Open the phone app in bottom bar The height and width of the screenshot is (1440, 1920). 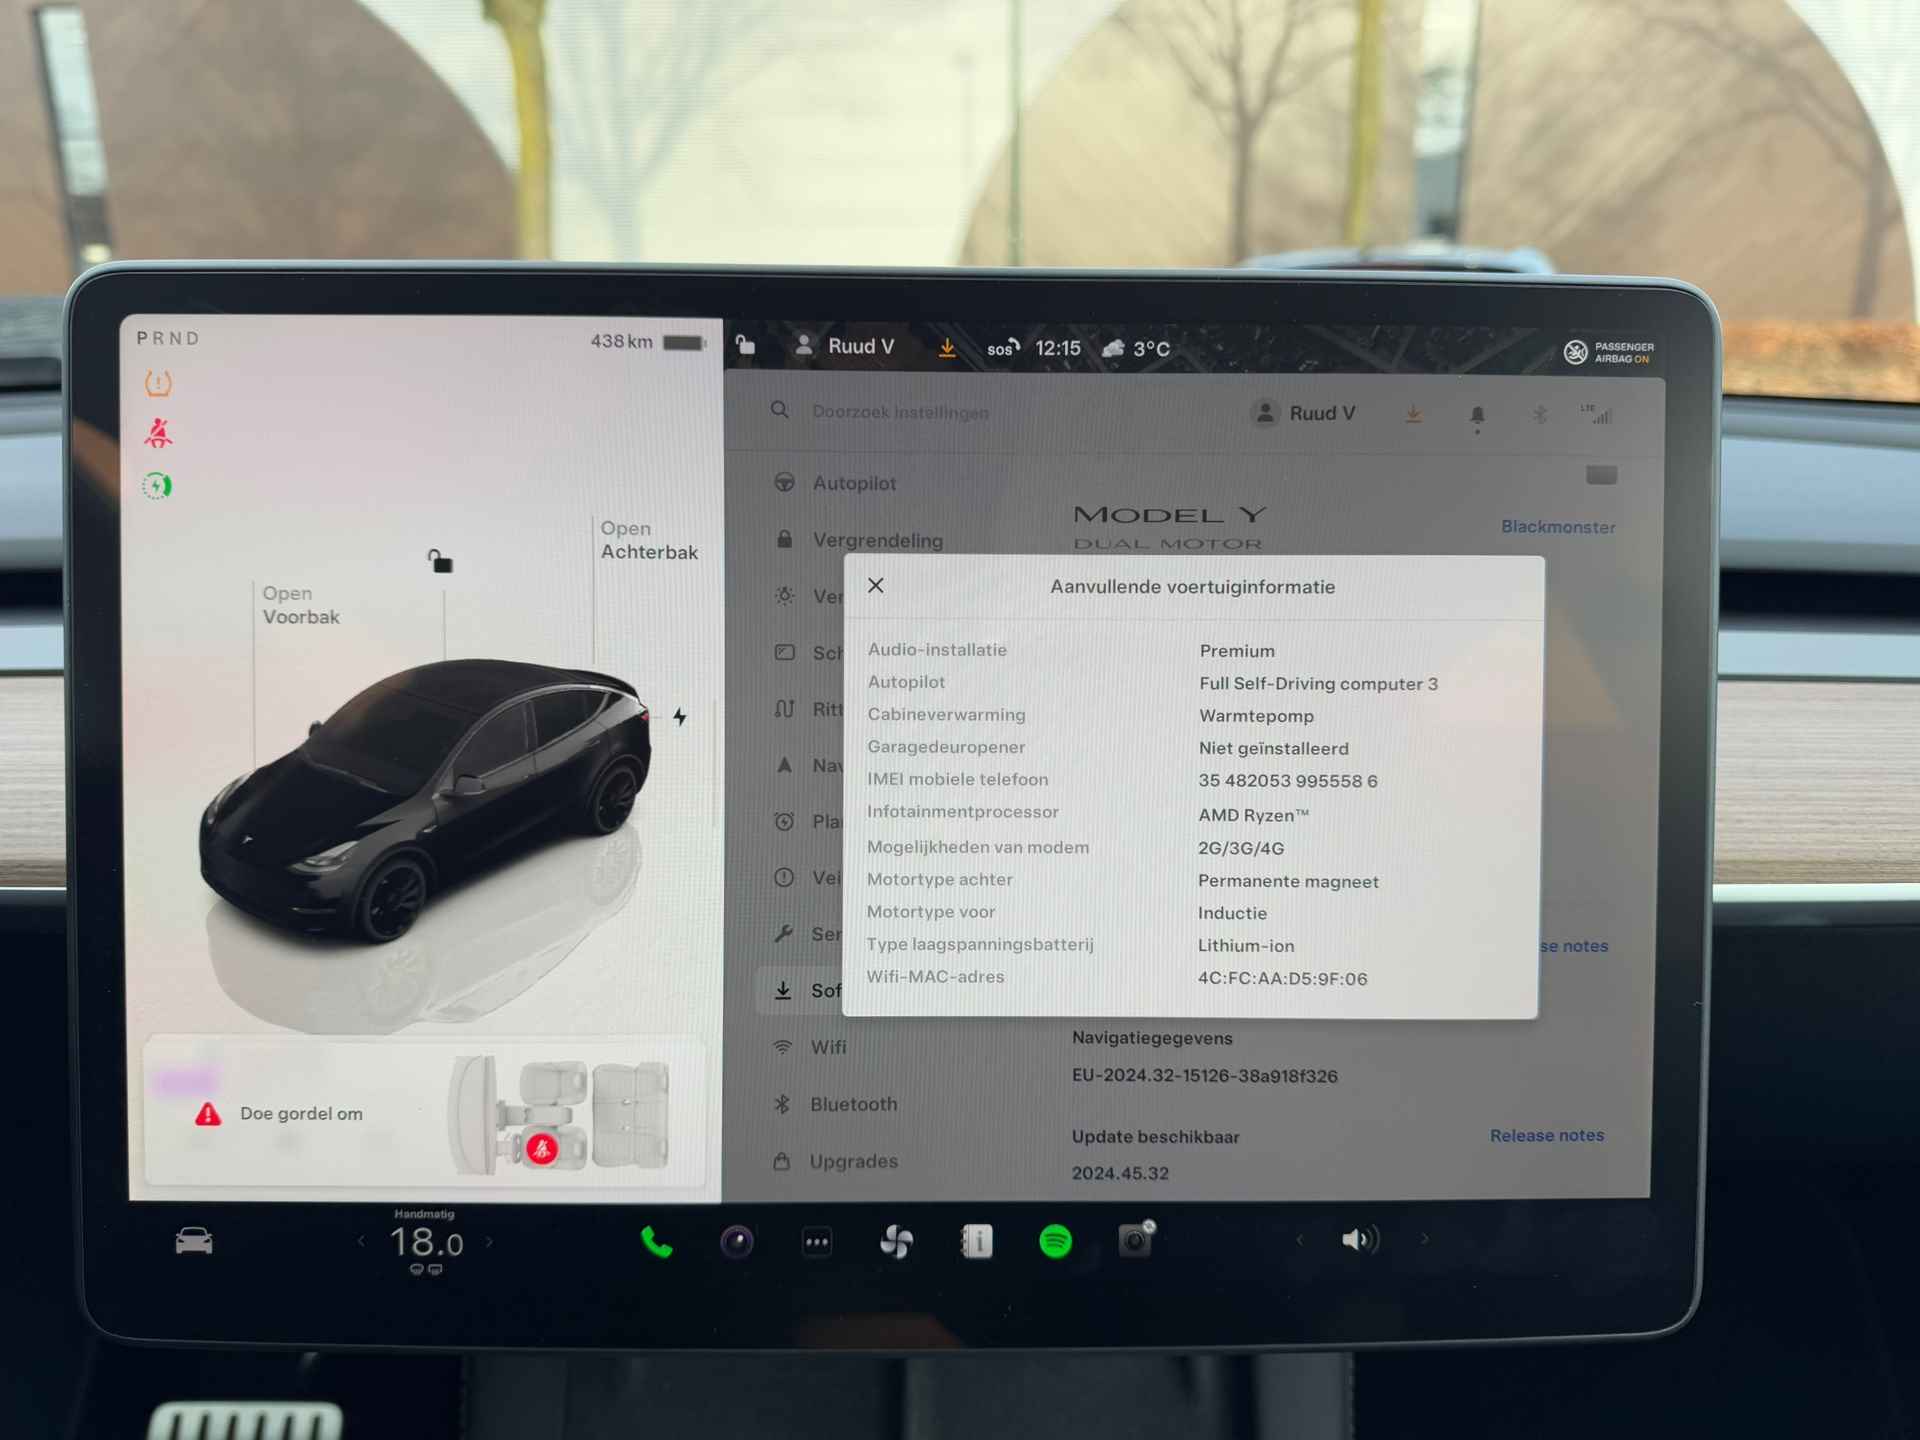coord(656,1242)
